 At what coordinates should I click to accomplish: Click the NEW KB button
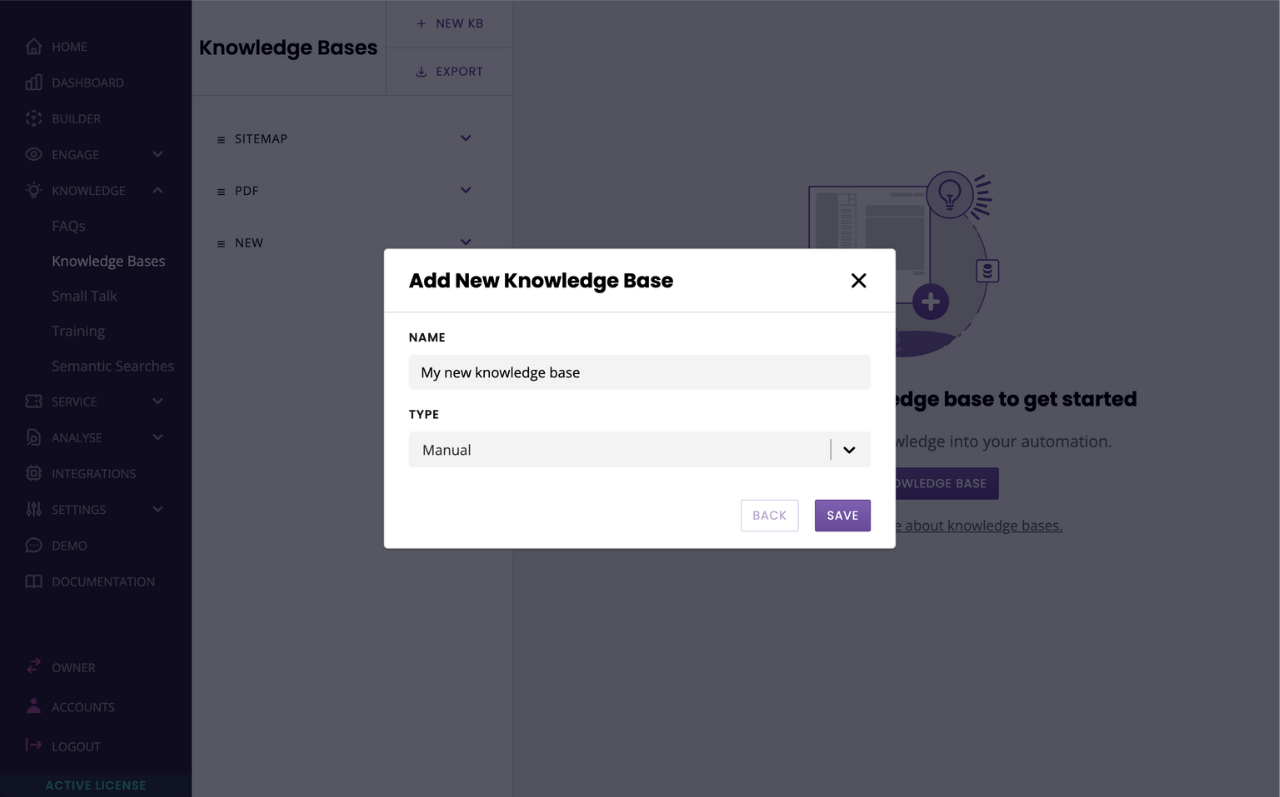449,23
